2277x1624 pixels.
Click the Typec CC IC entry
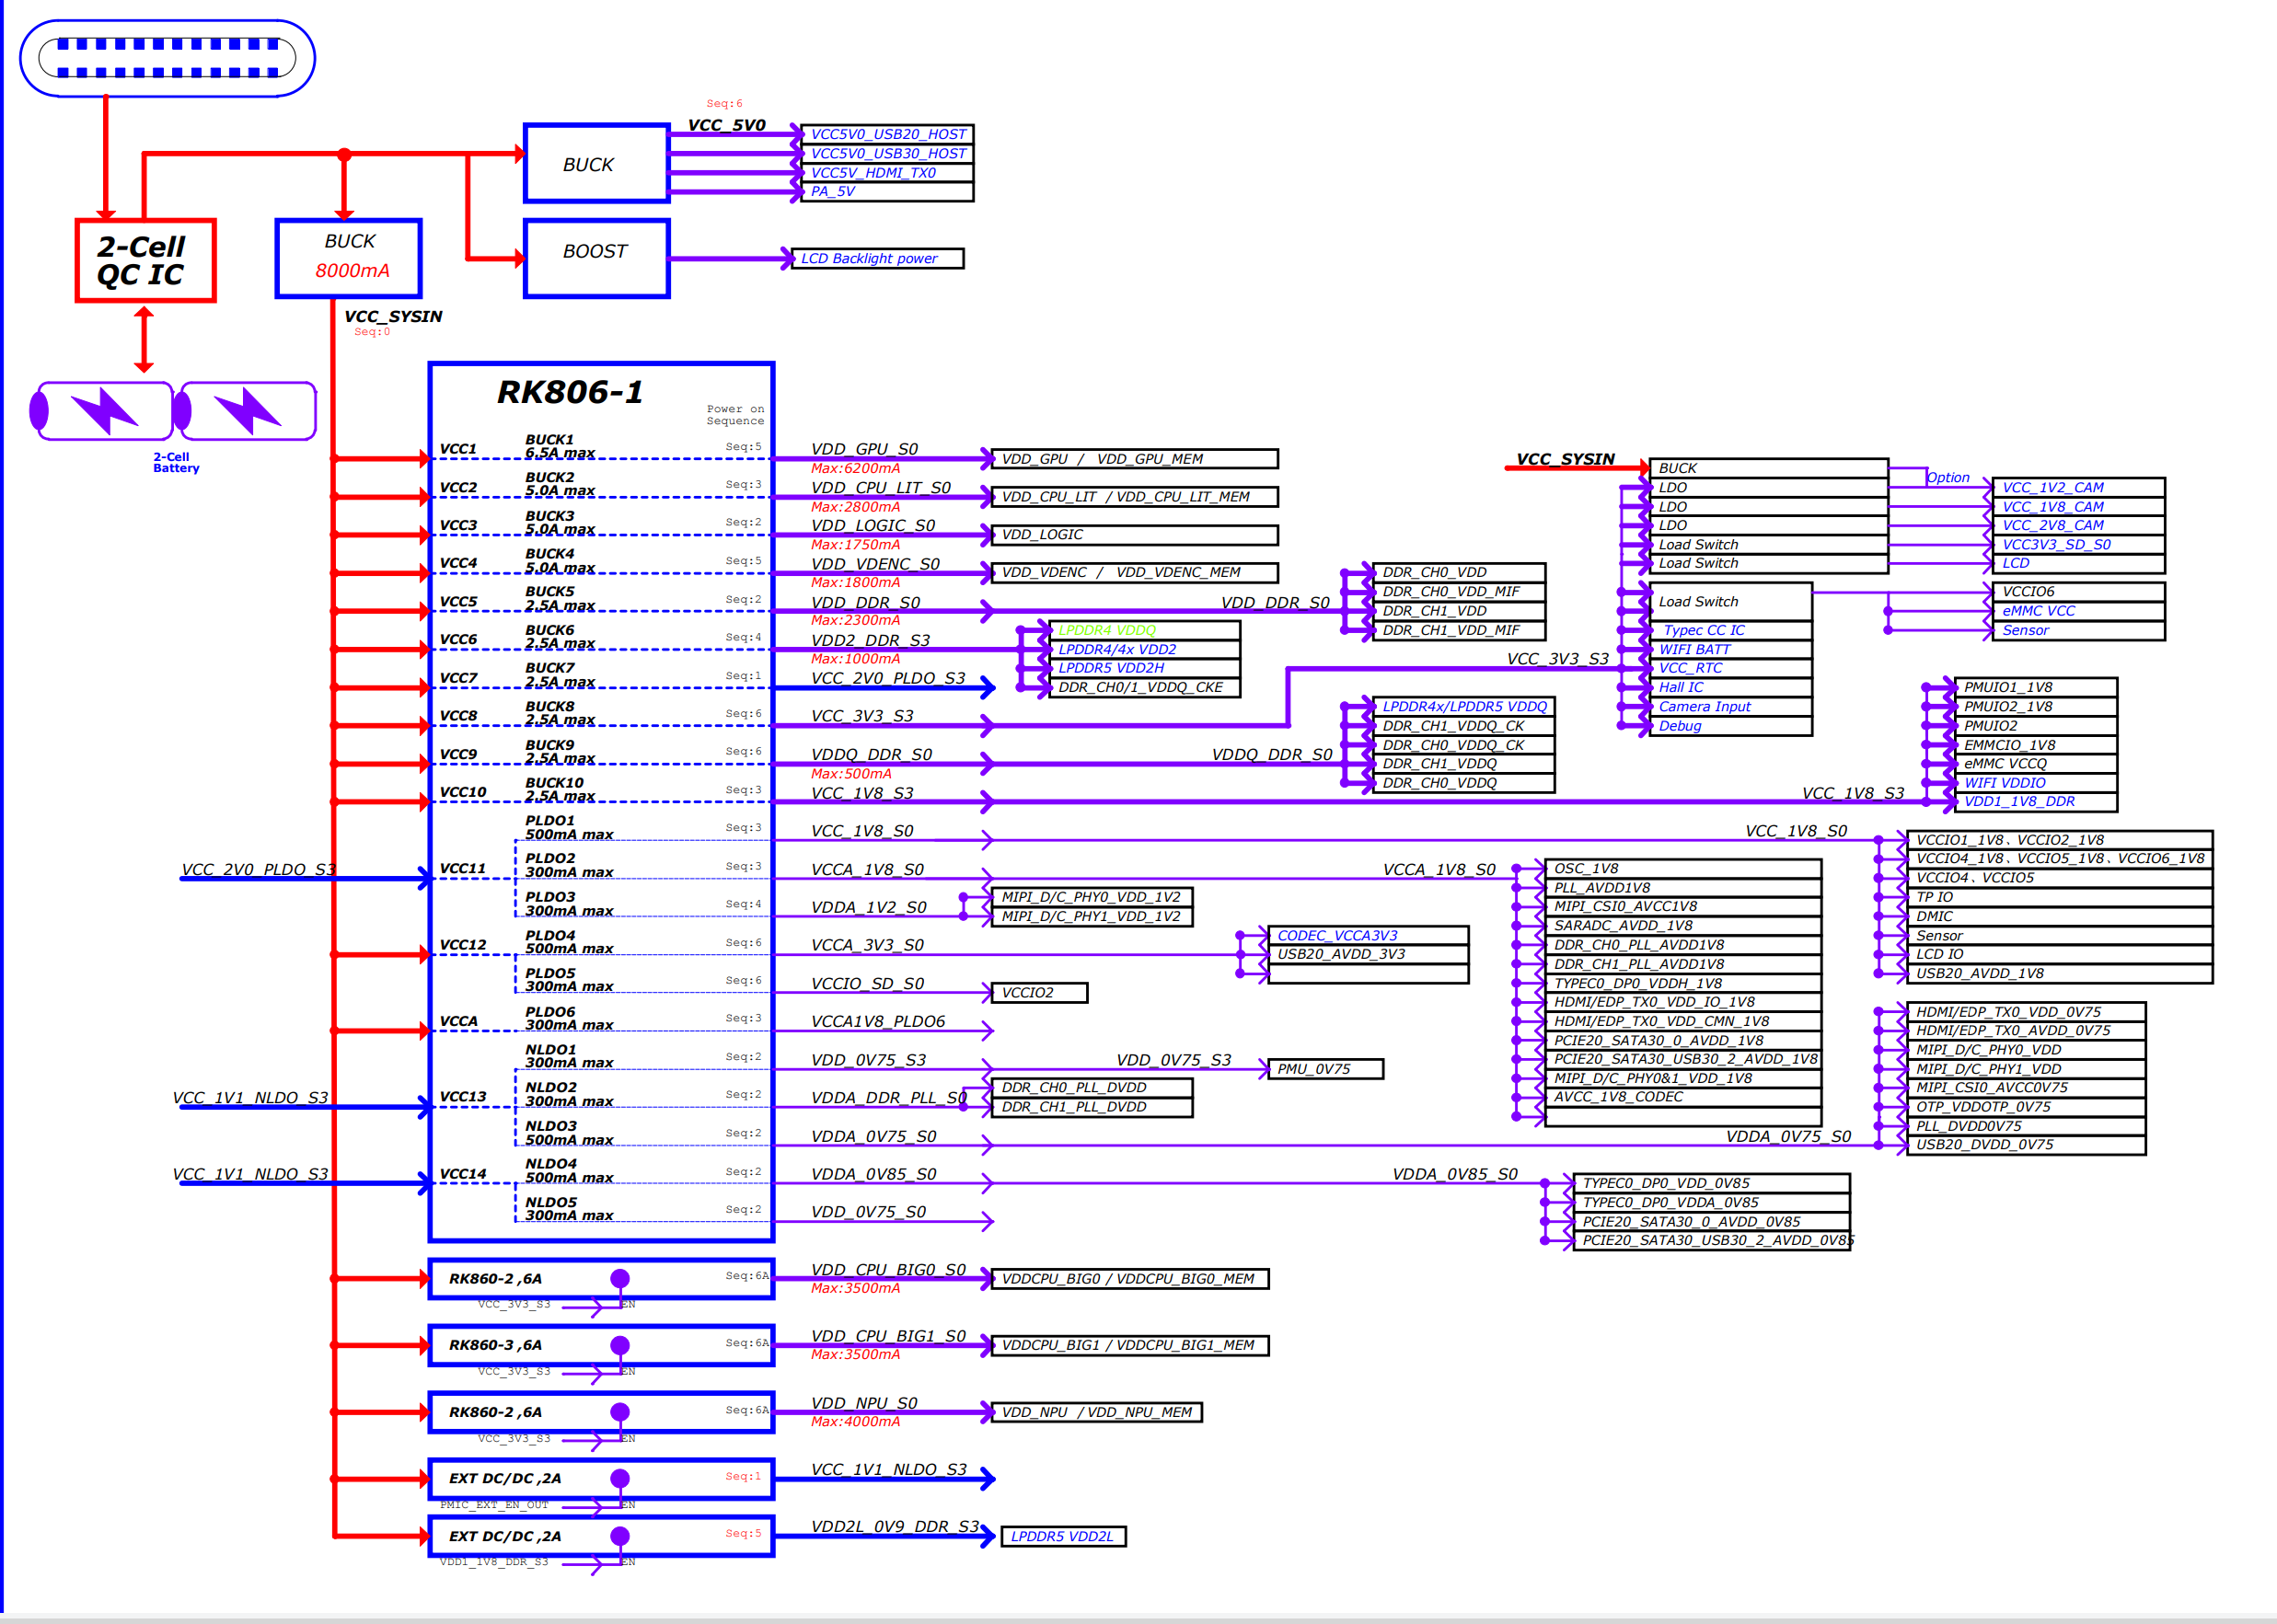(x=1731, y=630)
